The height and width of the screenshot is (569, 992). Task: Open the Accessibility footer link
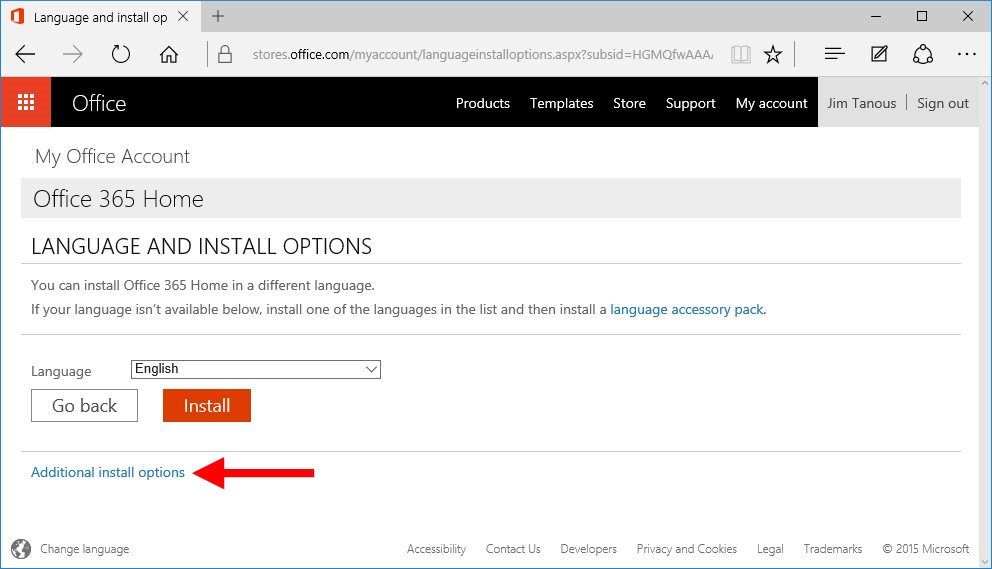tap(436, 549)
